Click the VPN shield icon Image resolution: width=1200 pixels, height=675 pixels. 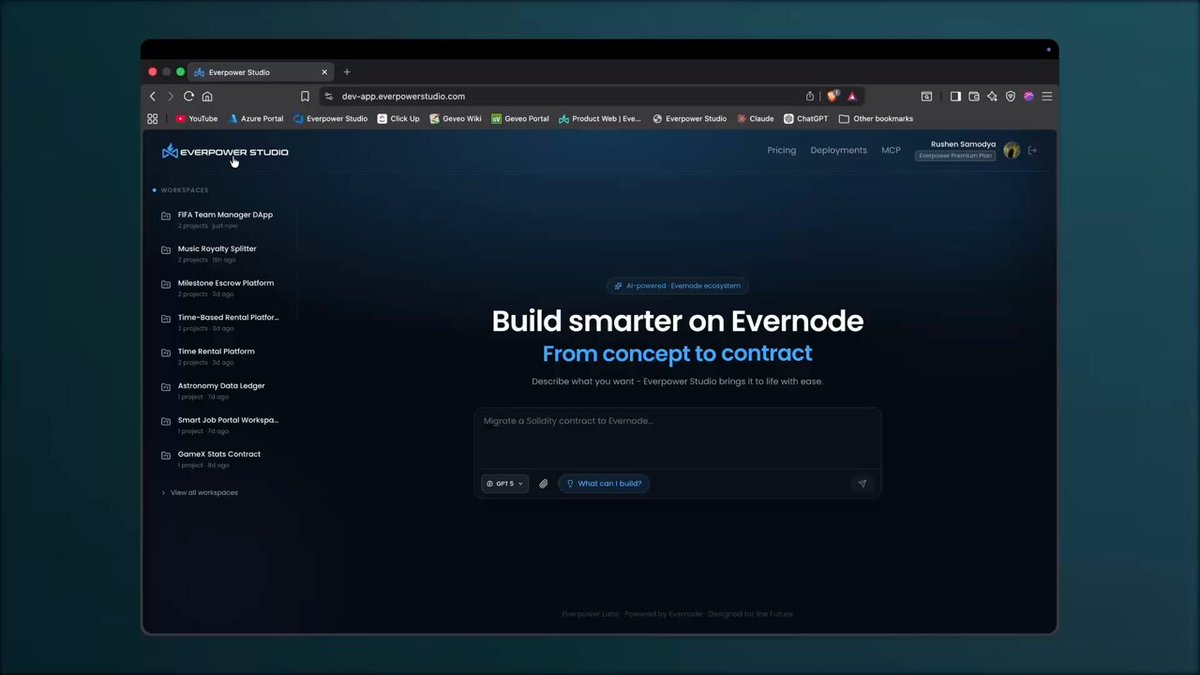[1010, 96]
